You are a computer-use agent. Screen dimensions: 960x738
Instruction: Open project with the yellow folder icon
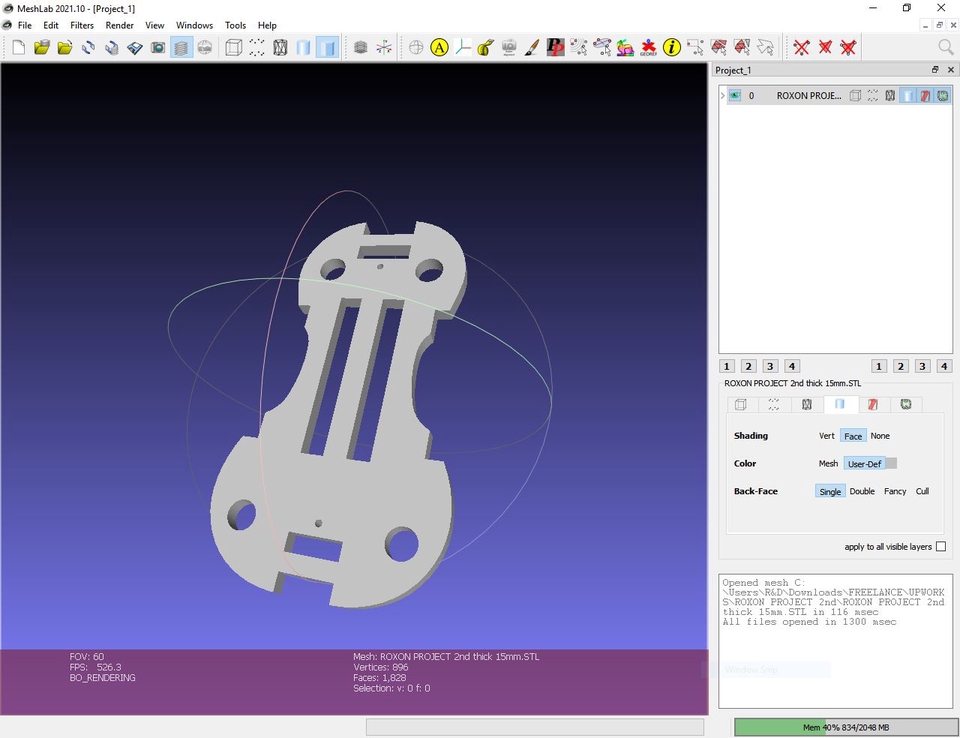[42, 47]
